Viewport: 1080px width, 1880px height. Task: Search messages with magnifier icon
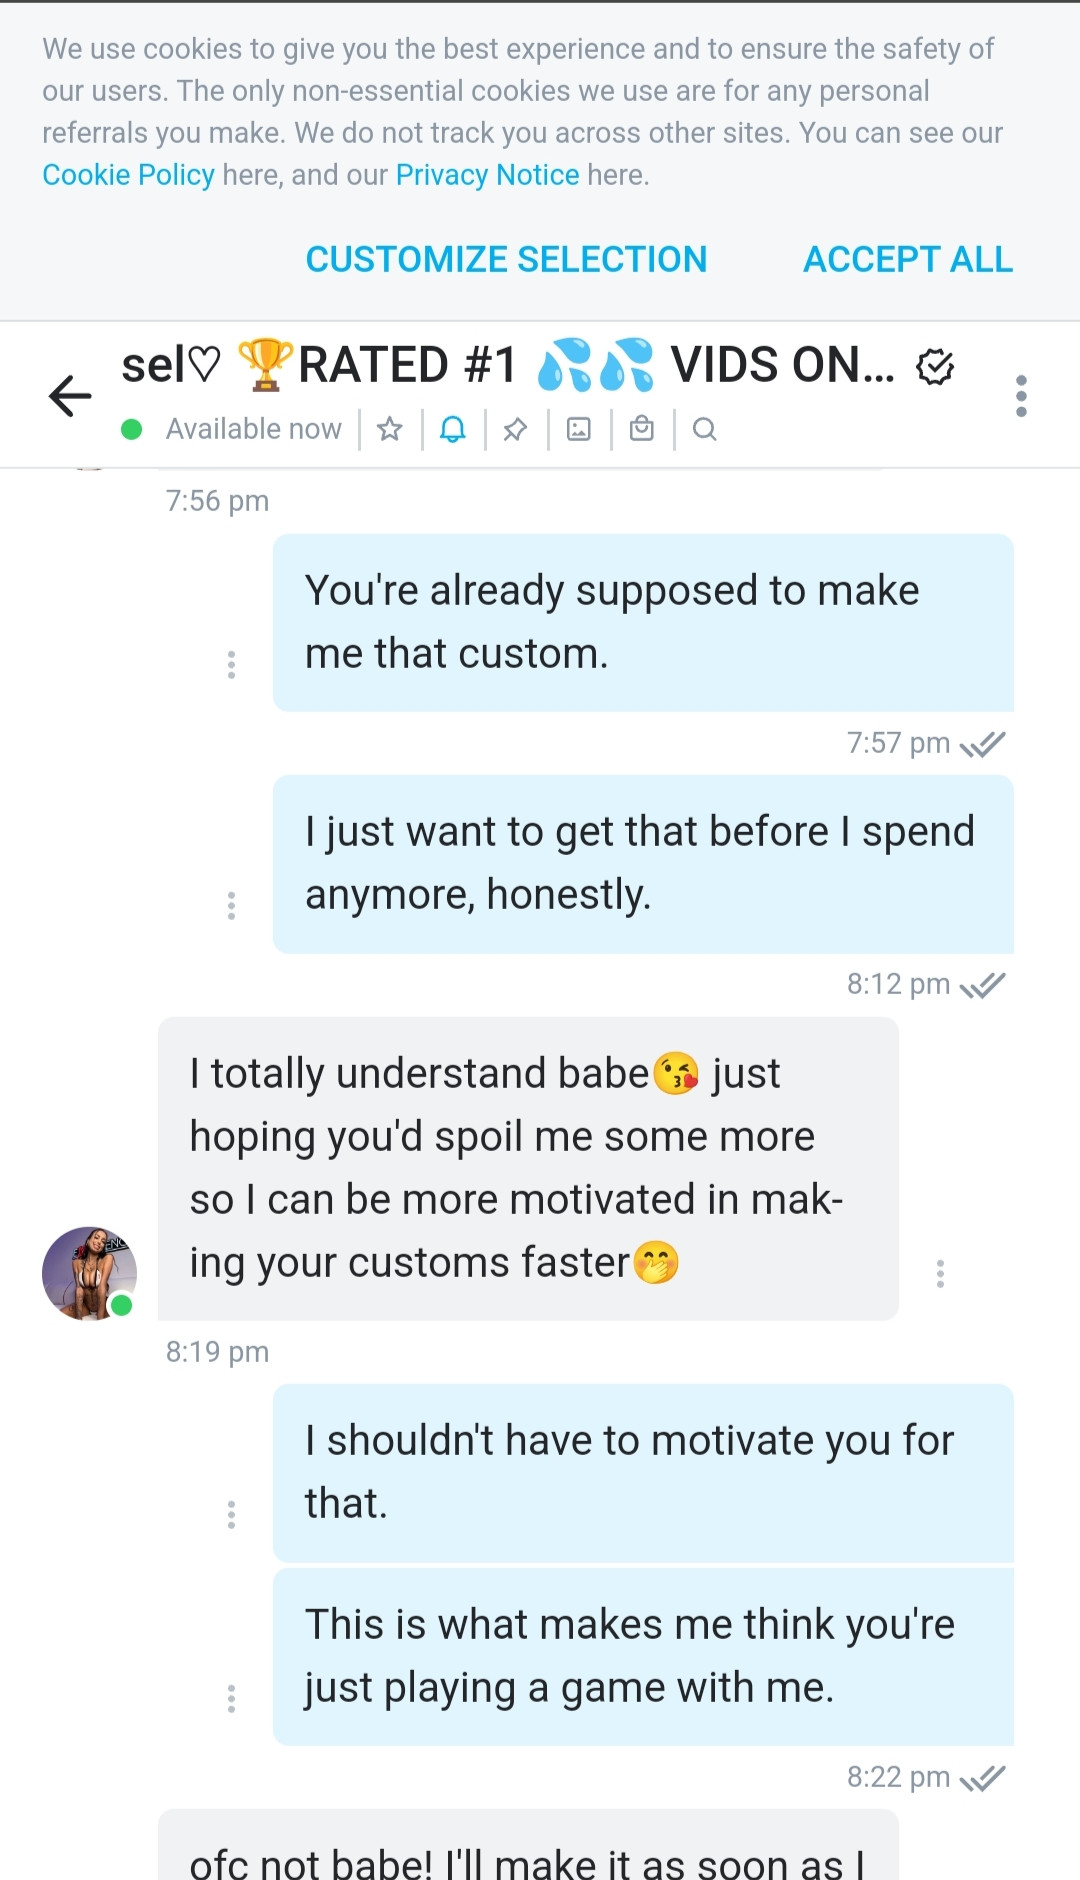[x=705, y=429]
